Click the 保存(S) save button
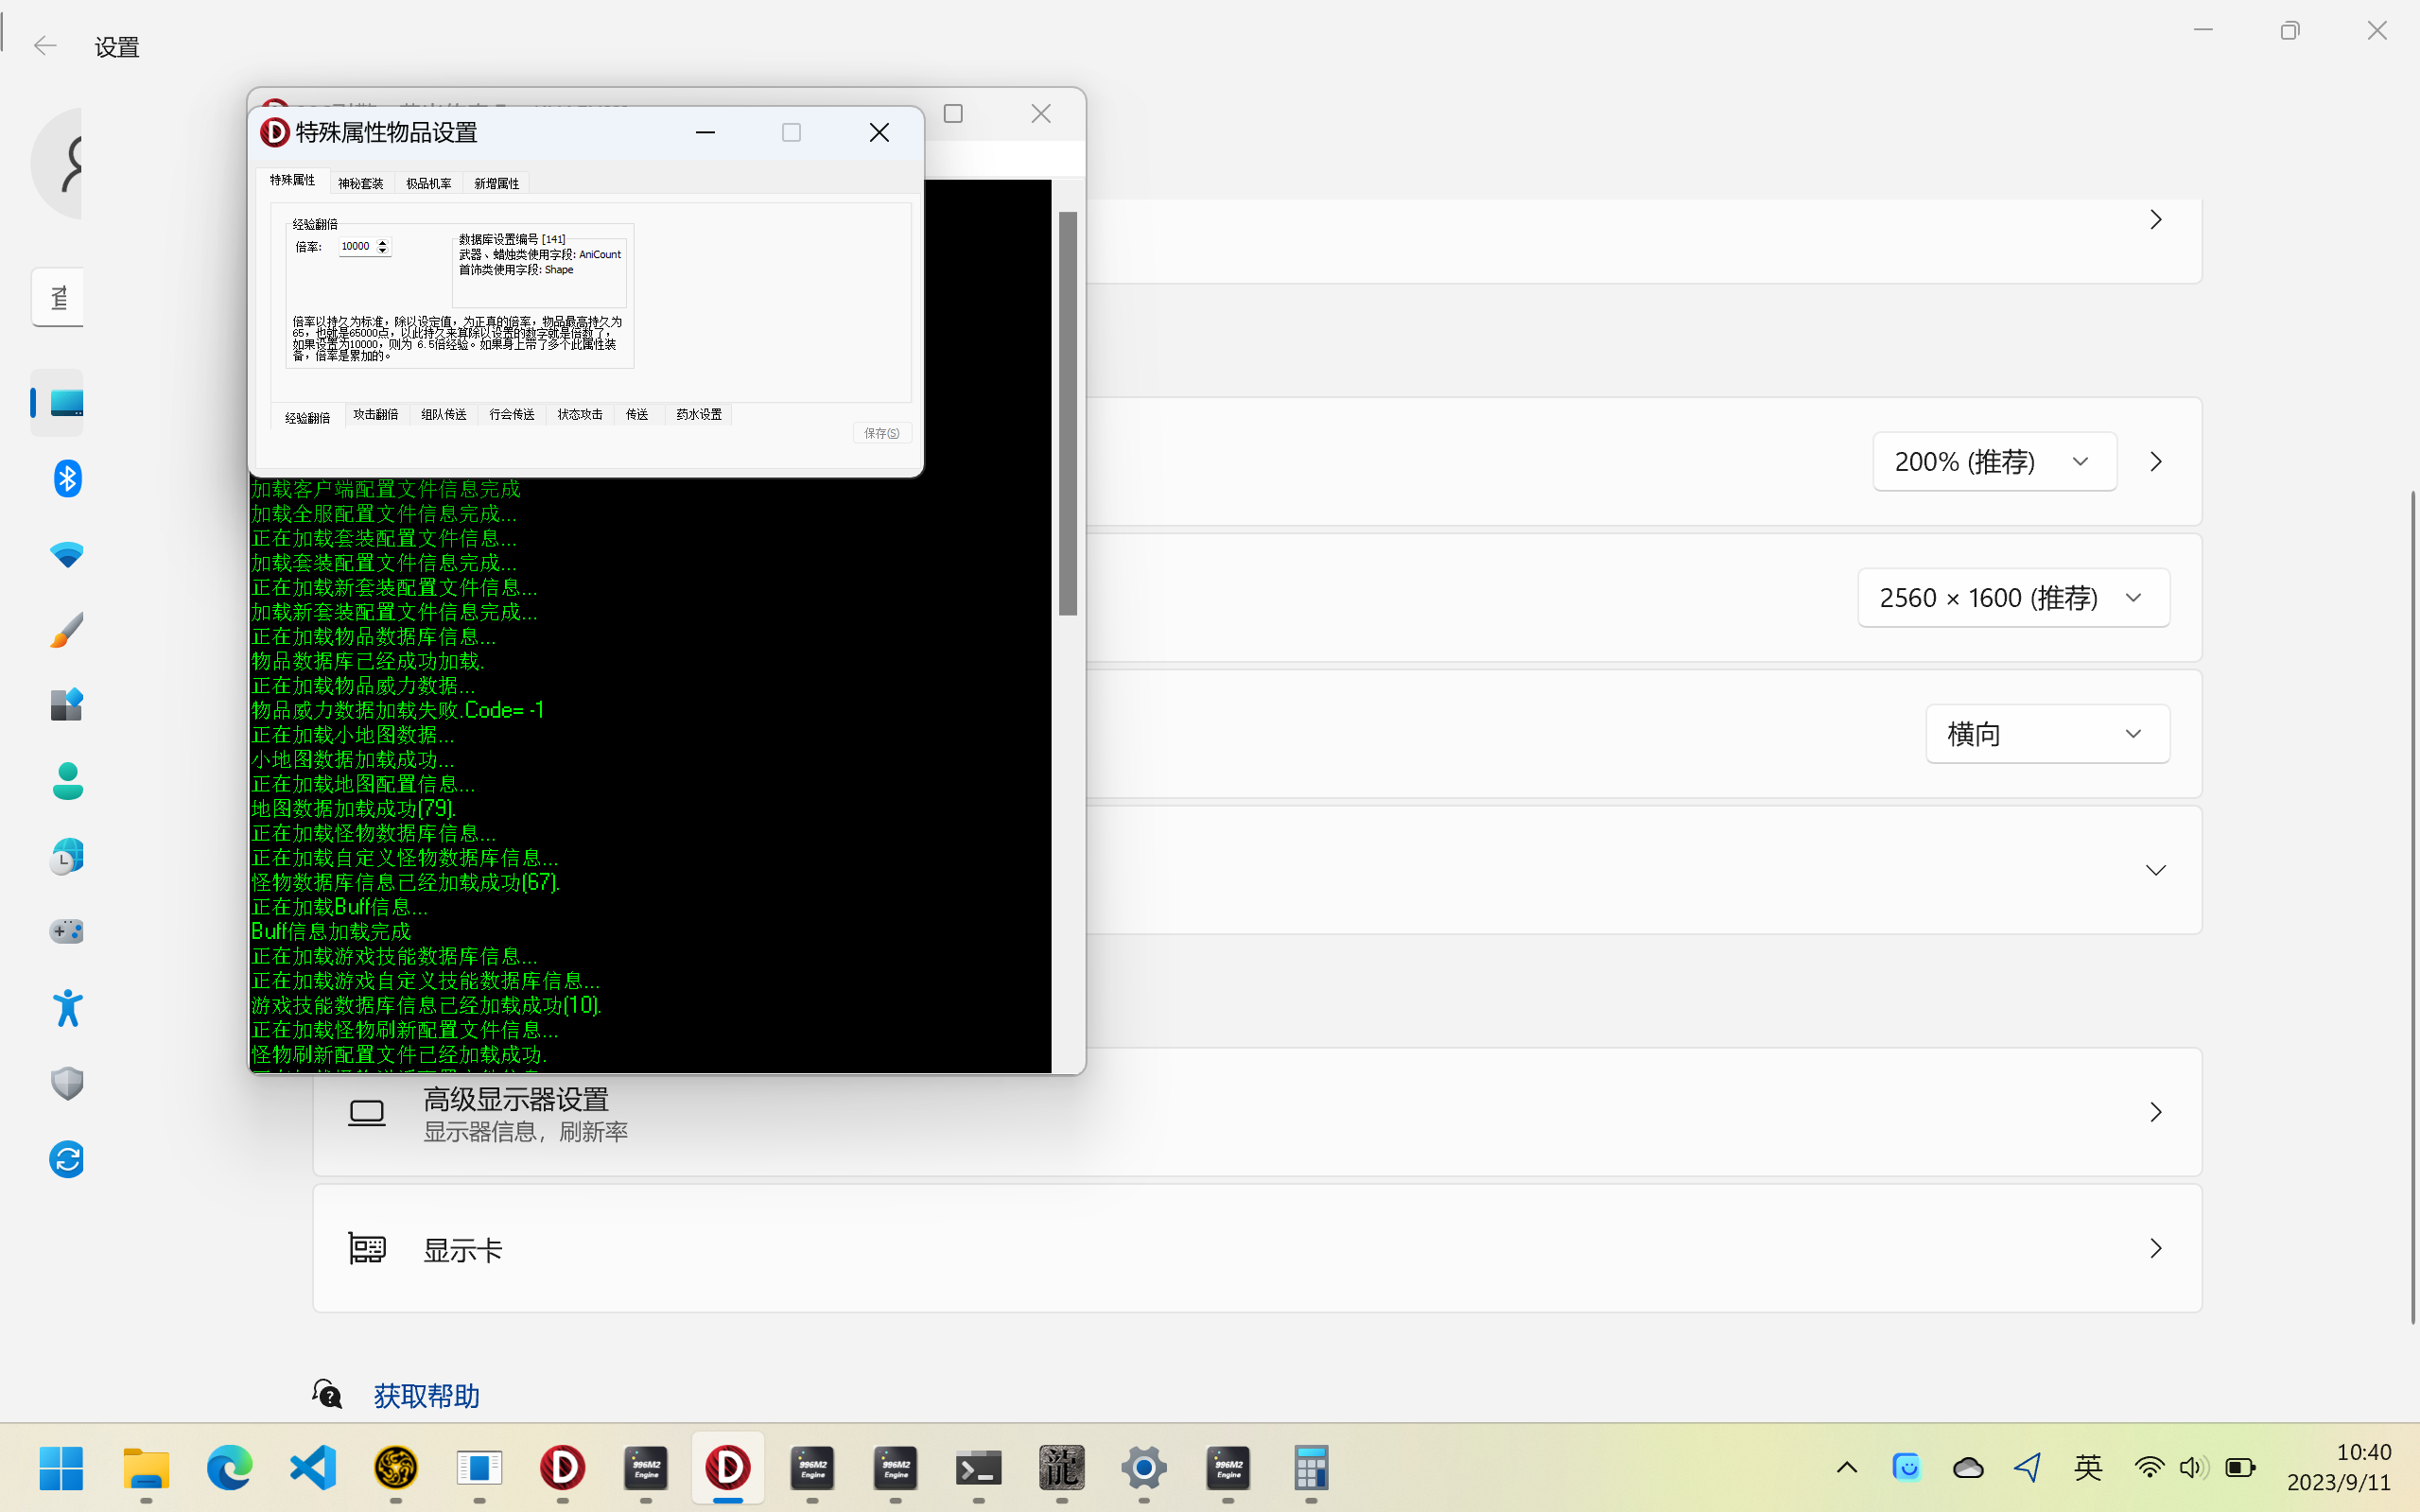The height and width of the screenshot is (1512, 2420). pyautogui.click(x=882, y=433)
